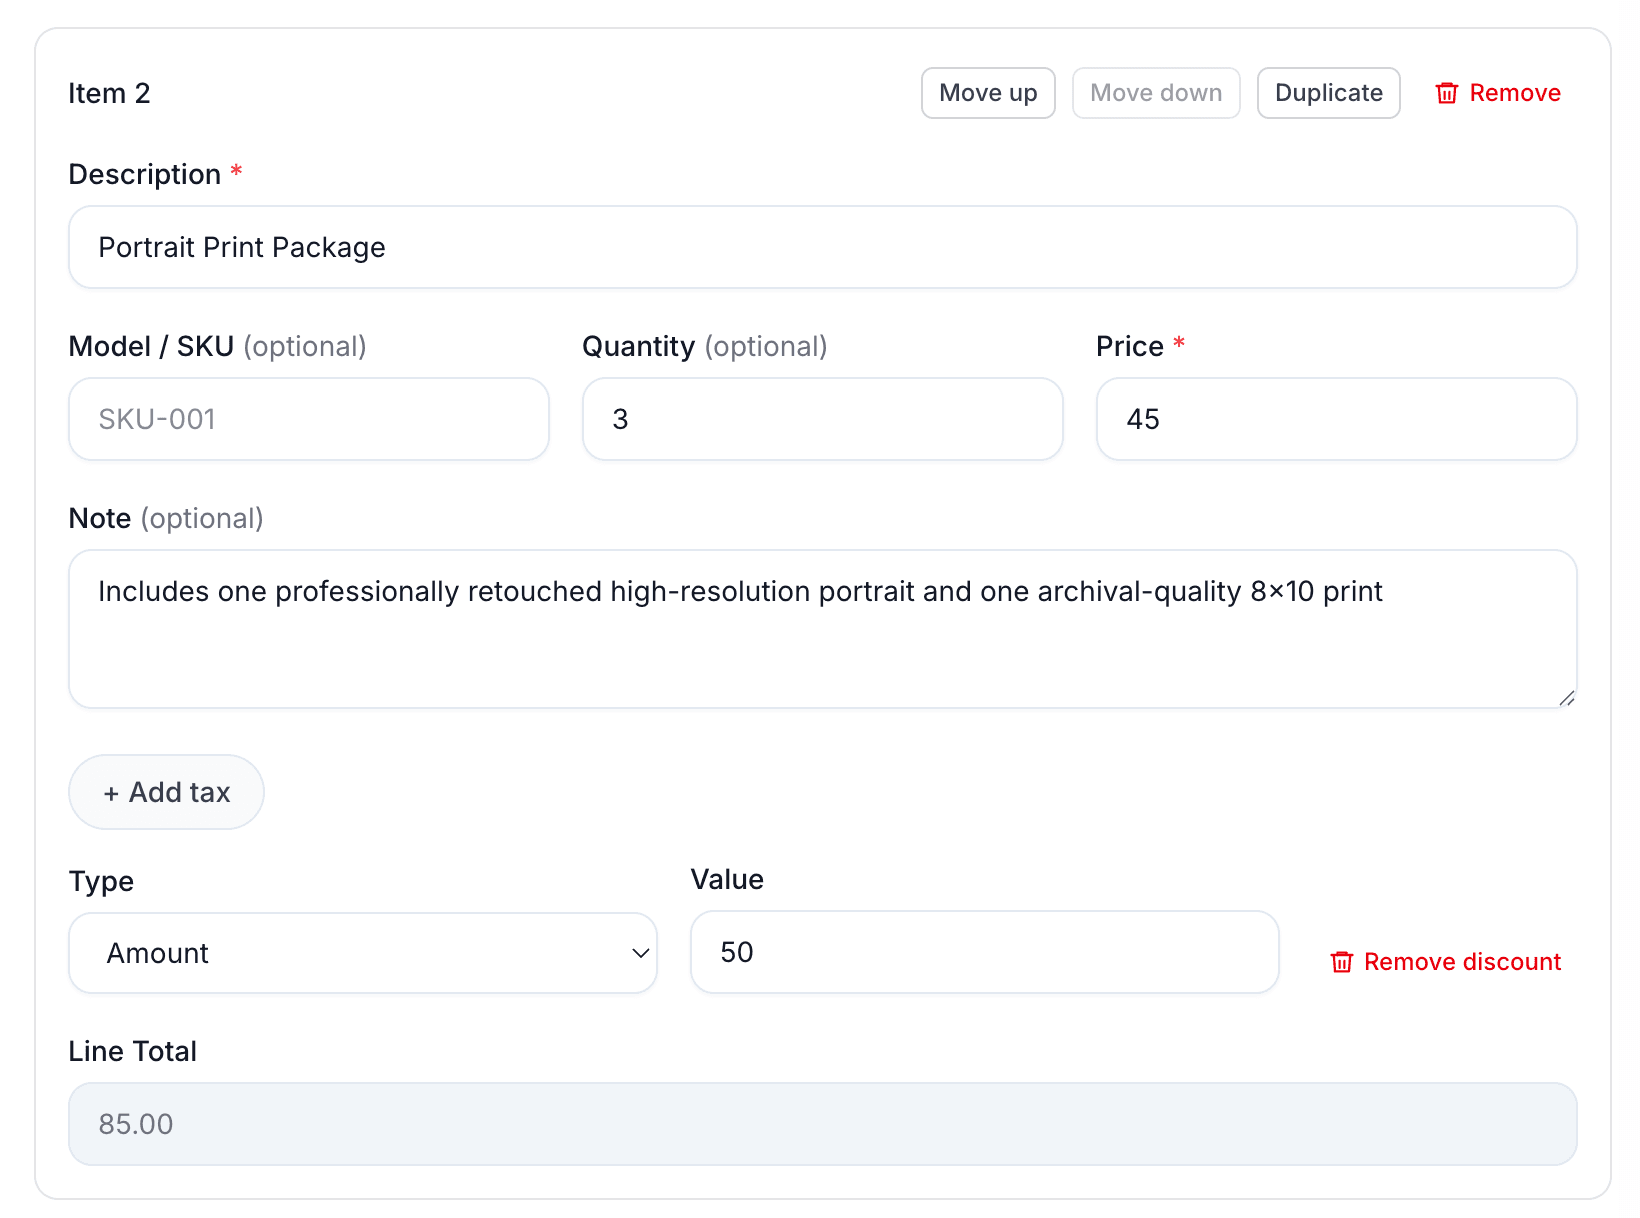1640x1218 pixels.
Task: Open the Type dropdown set to Amount
Action: point(362,953)
